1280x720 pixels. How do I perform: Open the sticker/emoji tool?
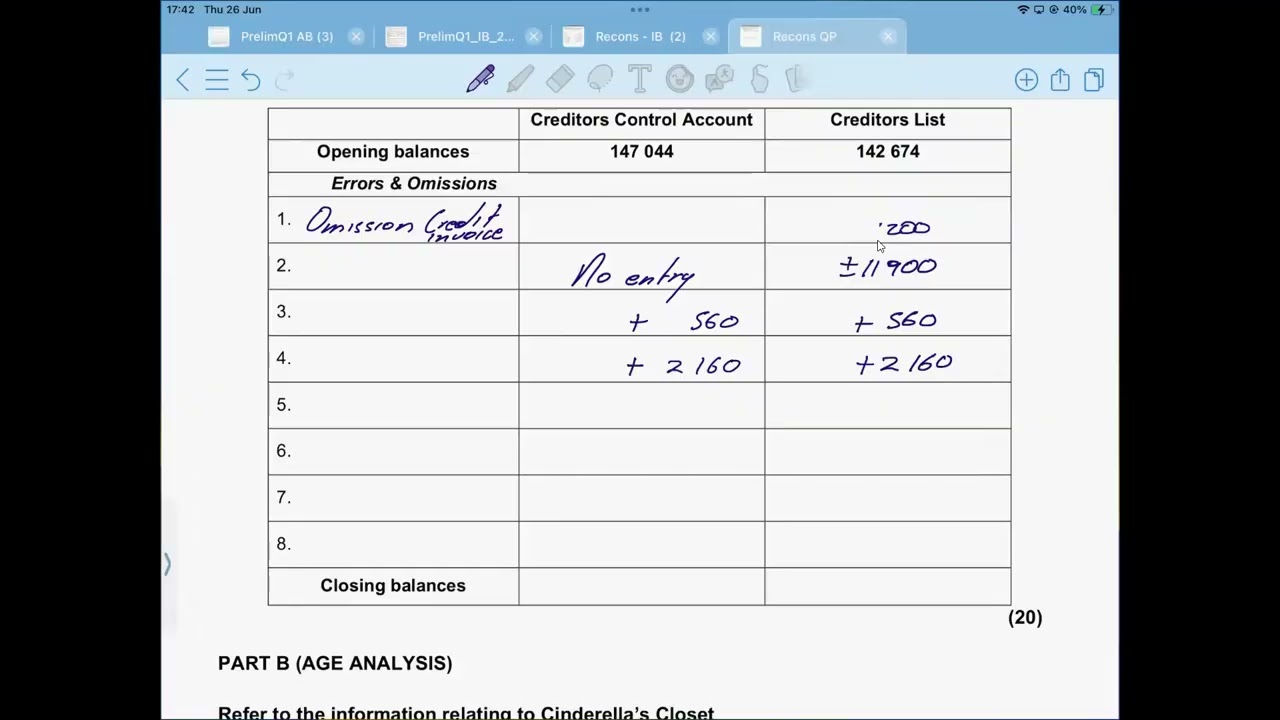[x=679, y=79]
